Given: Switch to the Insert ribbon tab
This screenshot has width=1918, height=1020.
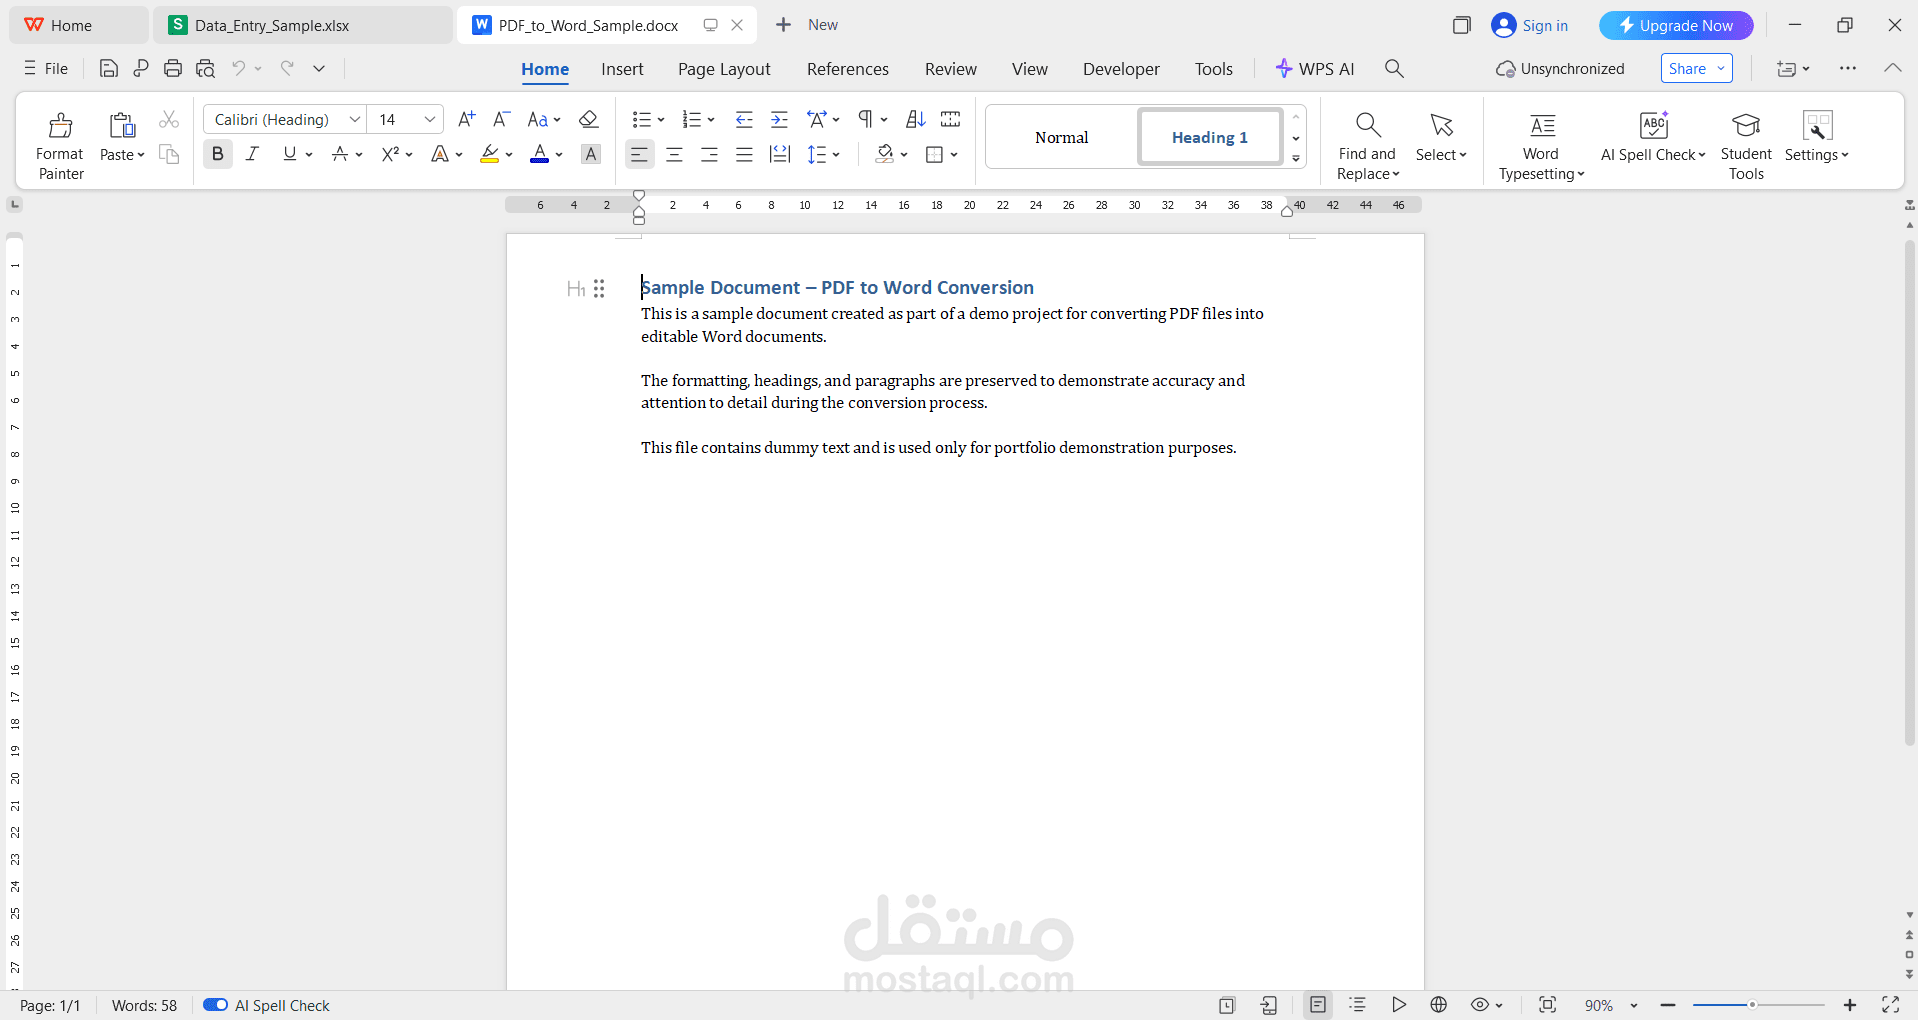Looking at the screenshot, I should (622, 68).
